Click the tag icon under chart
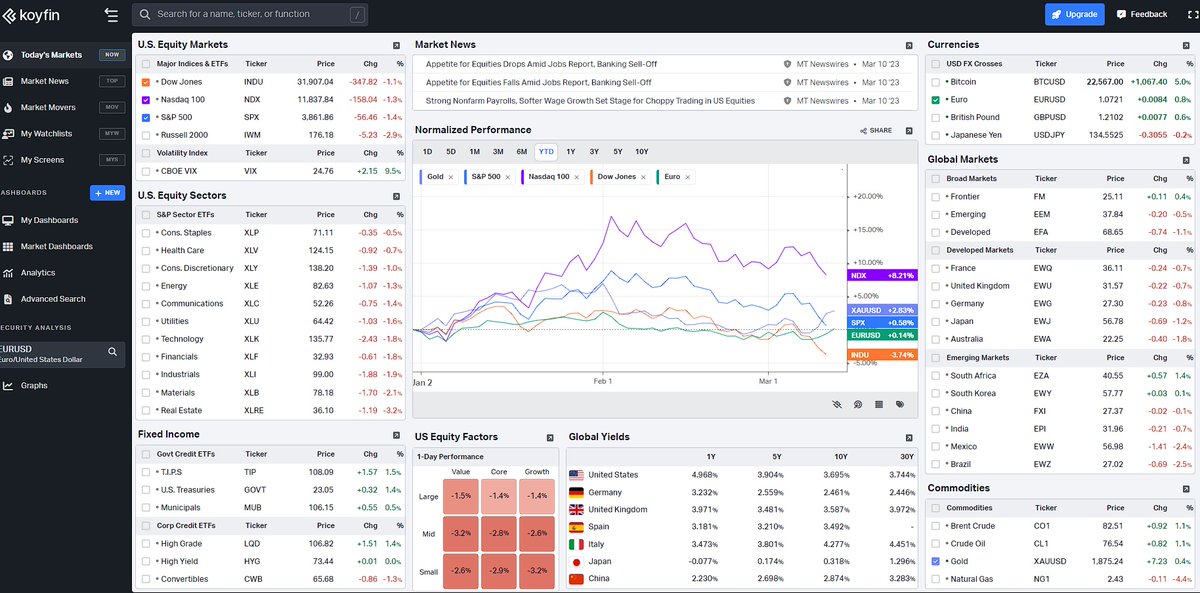1200x593 pixels. pyautogui.click(x=900, y=405)
